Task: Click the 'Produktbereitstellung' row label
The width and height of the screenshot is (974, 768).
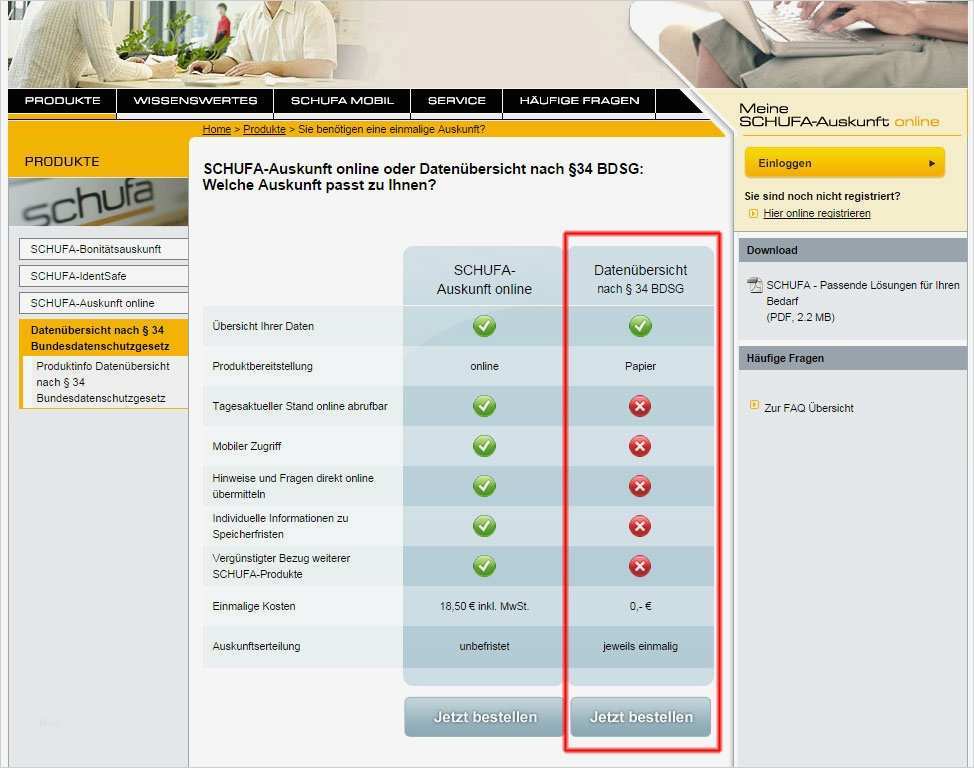Action: click(x=262, y=366)
